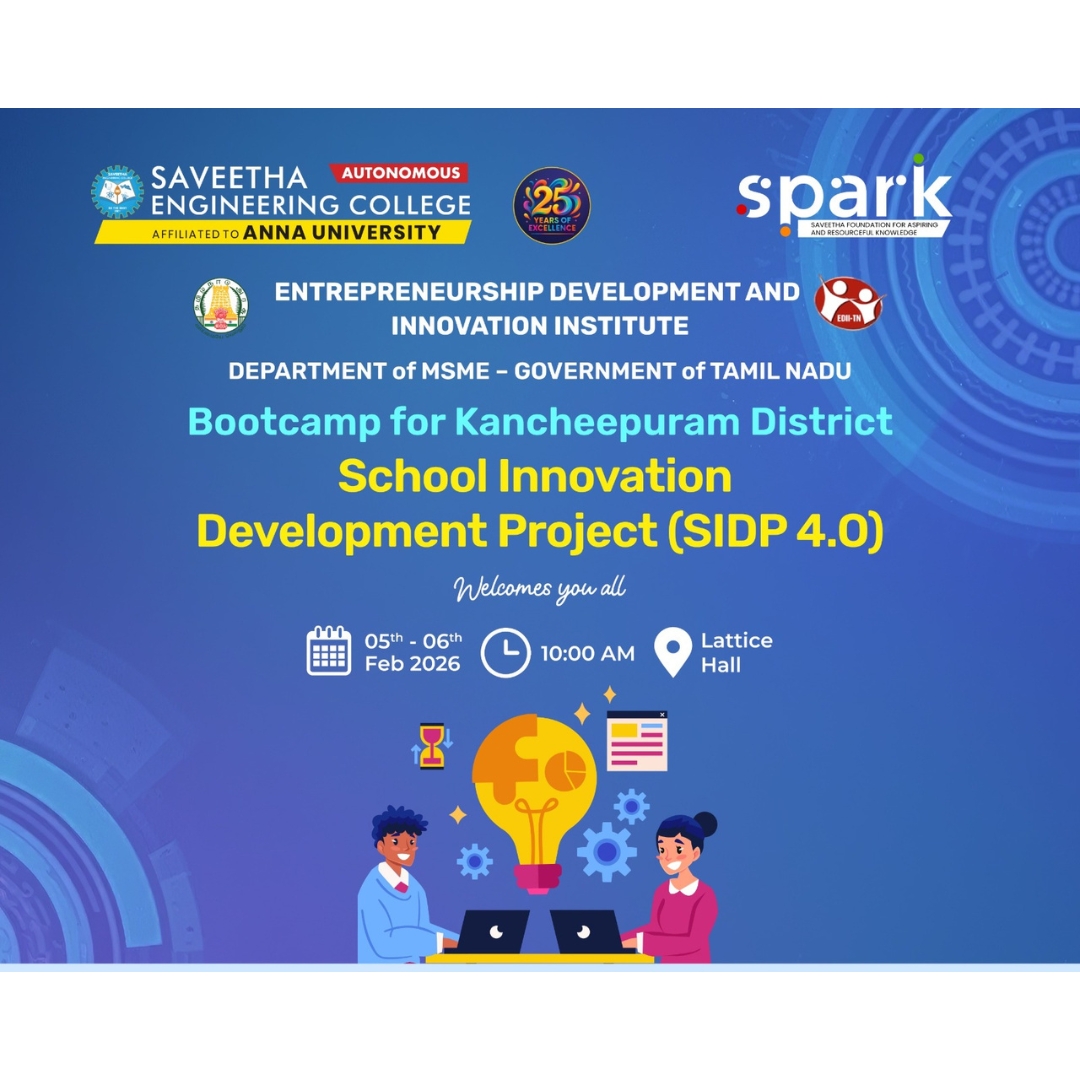
Task: Click the Tamil Nadu government emblem
Action: point(221,307)
